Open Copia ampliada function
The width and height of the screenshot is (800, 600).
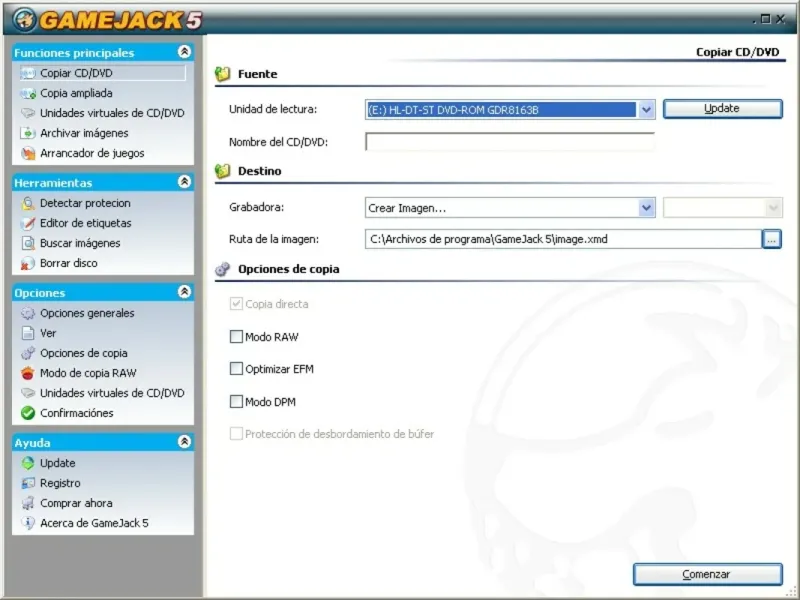[76, 93]
